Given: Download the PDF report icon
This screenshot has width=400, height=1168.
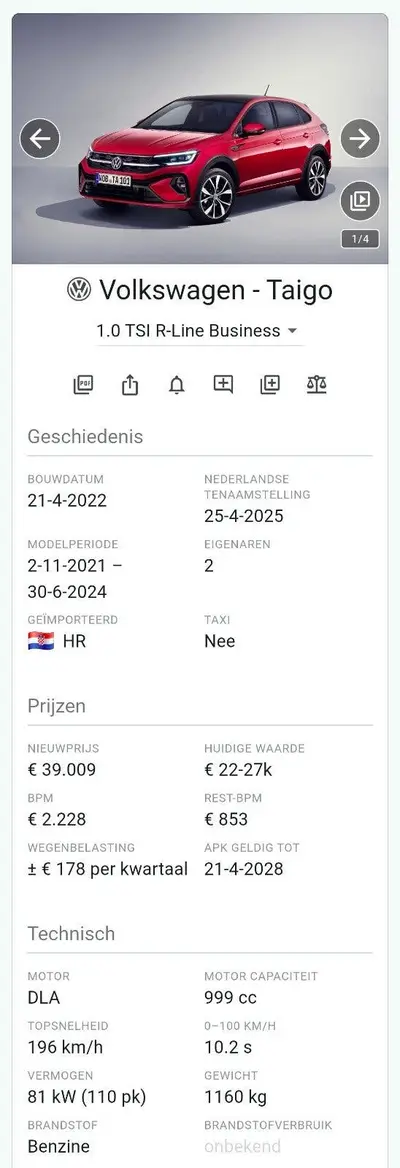Looking at the screenshot, I should click(83, 384).
